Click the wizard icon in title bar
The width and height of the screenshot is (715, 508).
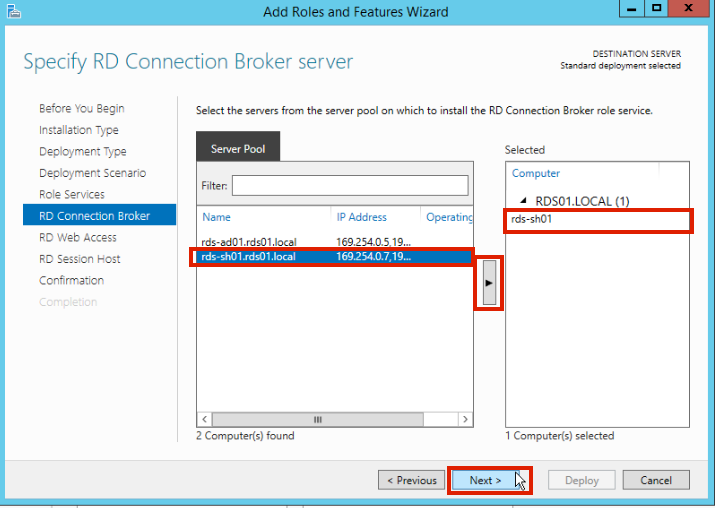point(14,11)
